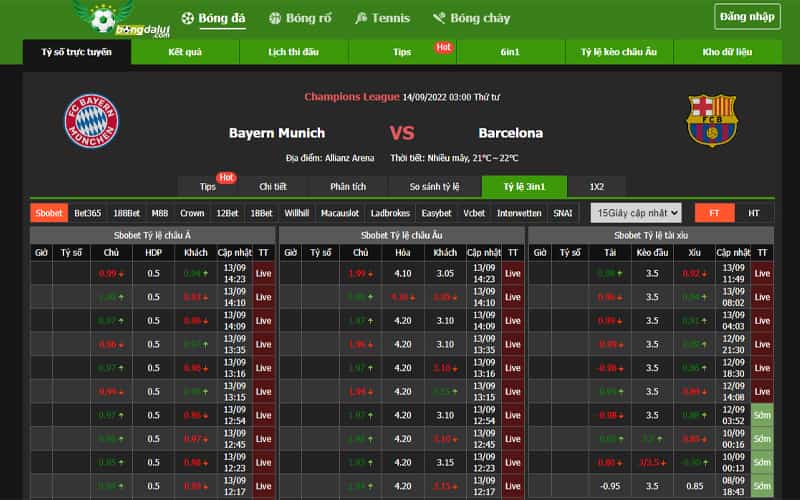Open the bongdalu site logo
The height and width of the screenshot is (500, 800).
(121, 19)
